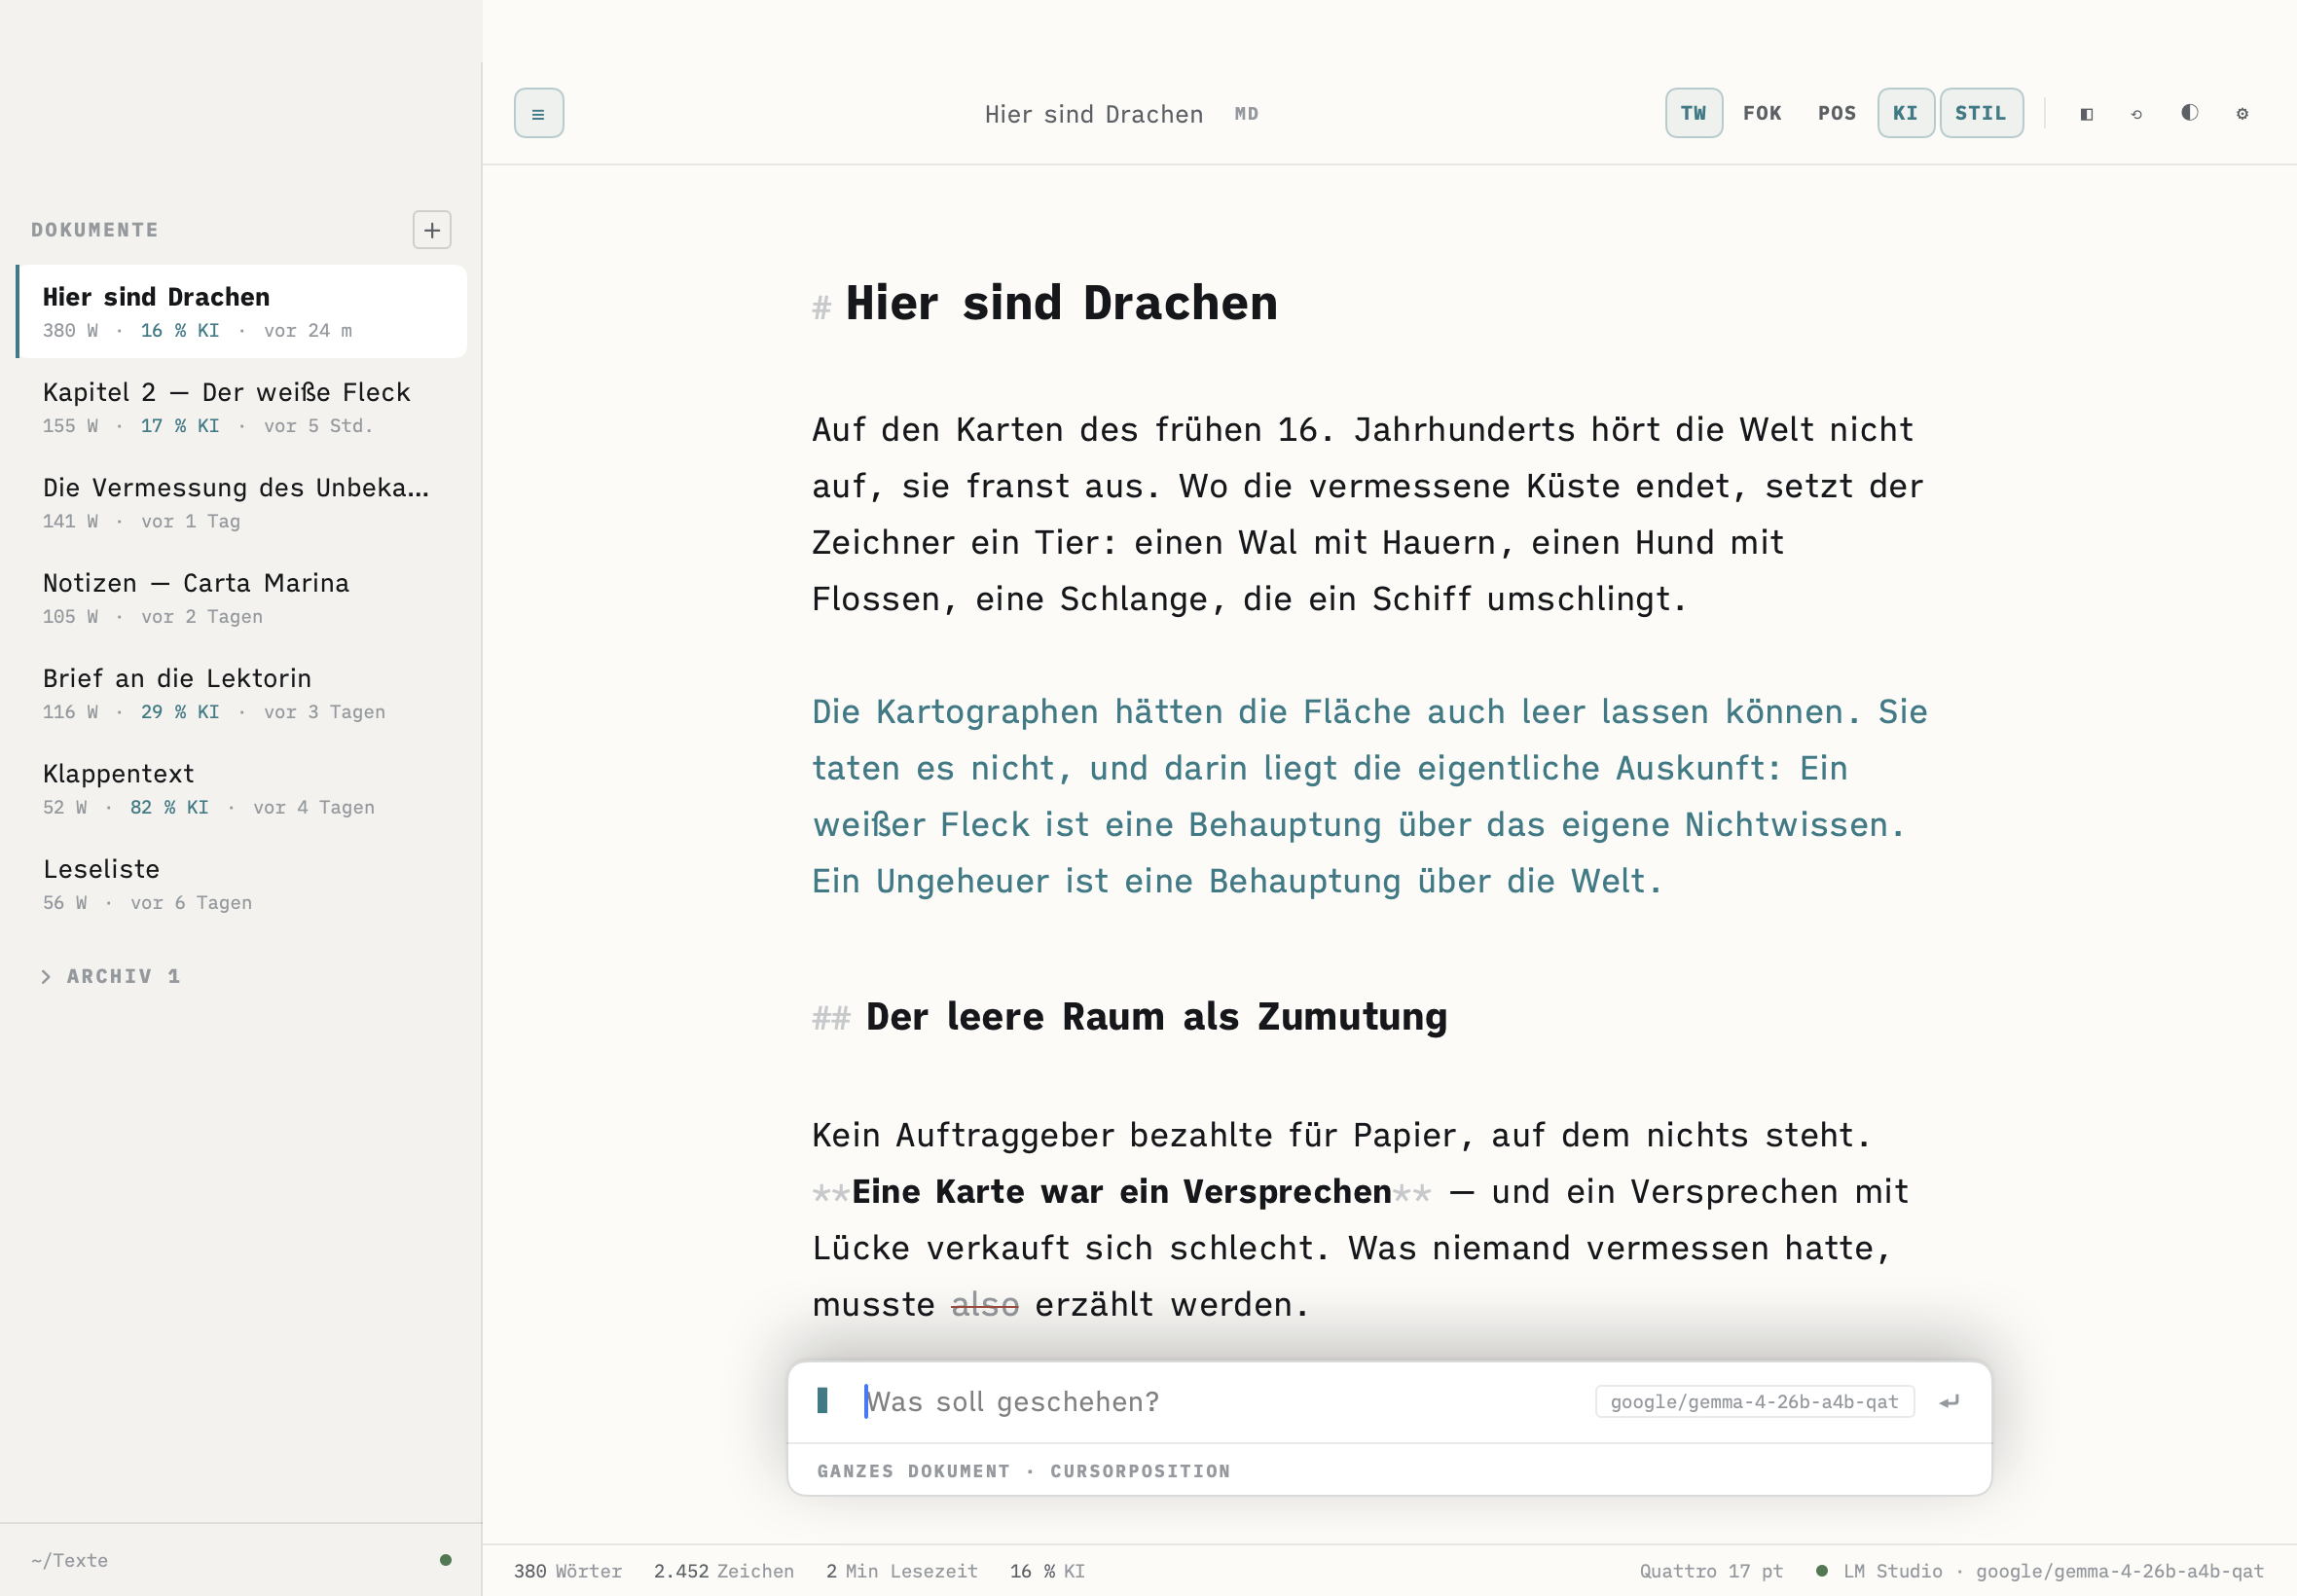Choose CURSORPOSITION scope

(1140, 1471)
